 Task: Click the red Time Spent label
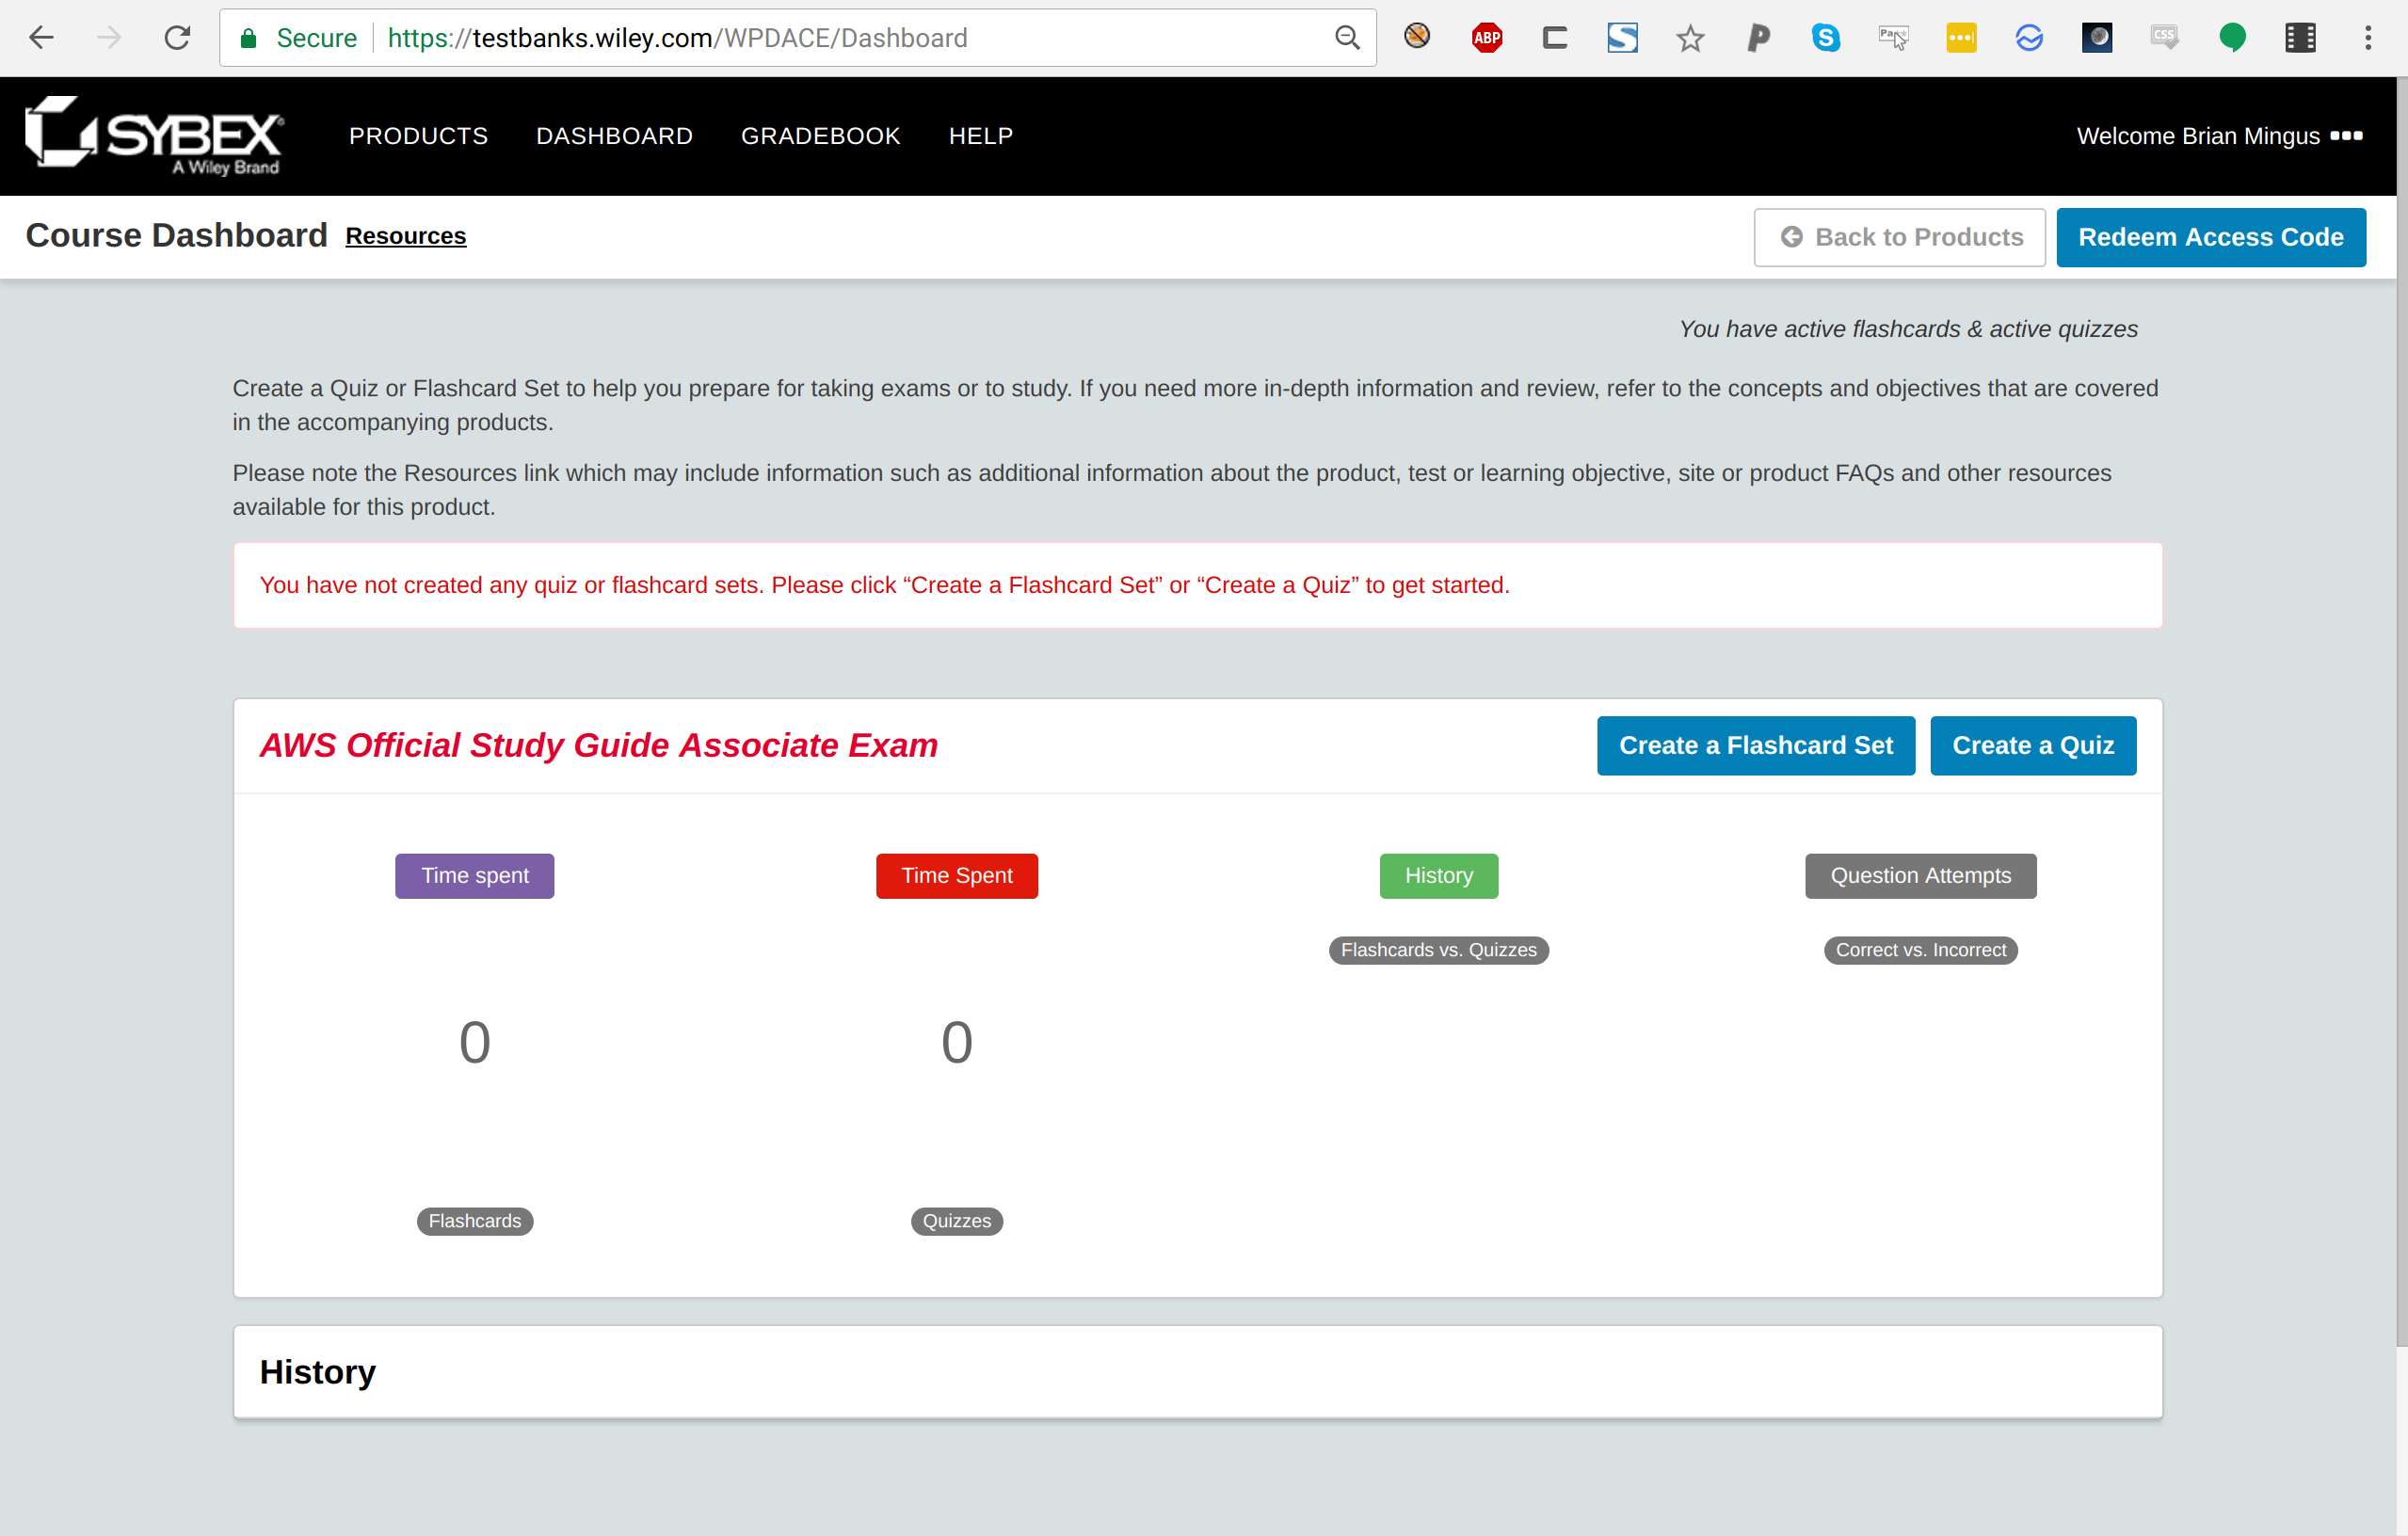(956, 875)
